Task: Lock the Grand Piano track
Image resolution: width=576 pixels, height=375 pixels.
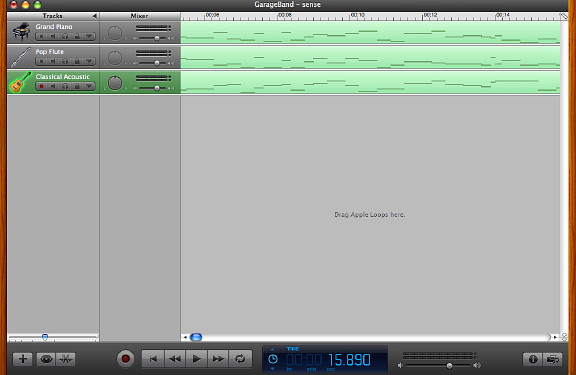Action: (x=77, y=36)
